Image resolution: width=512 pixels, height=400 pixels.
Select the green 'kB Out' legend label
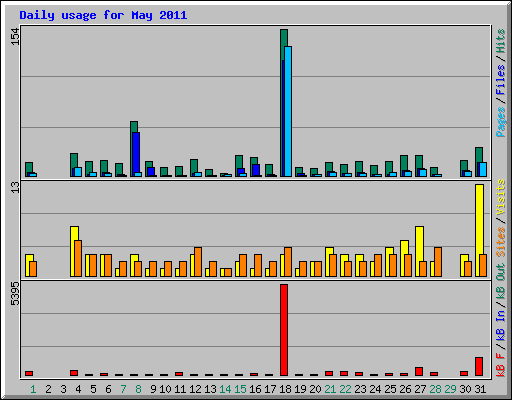(500, 282)
